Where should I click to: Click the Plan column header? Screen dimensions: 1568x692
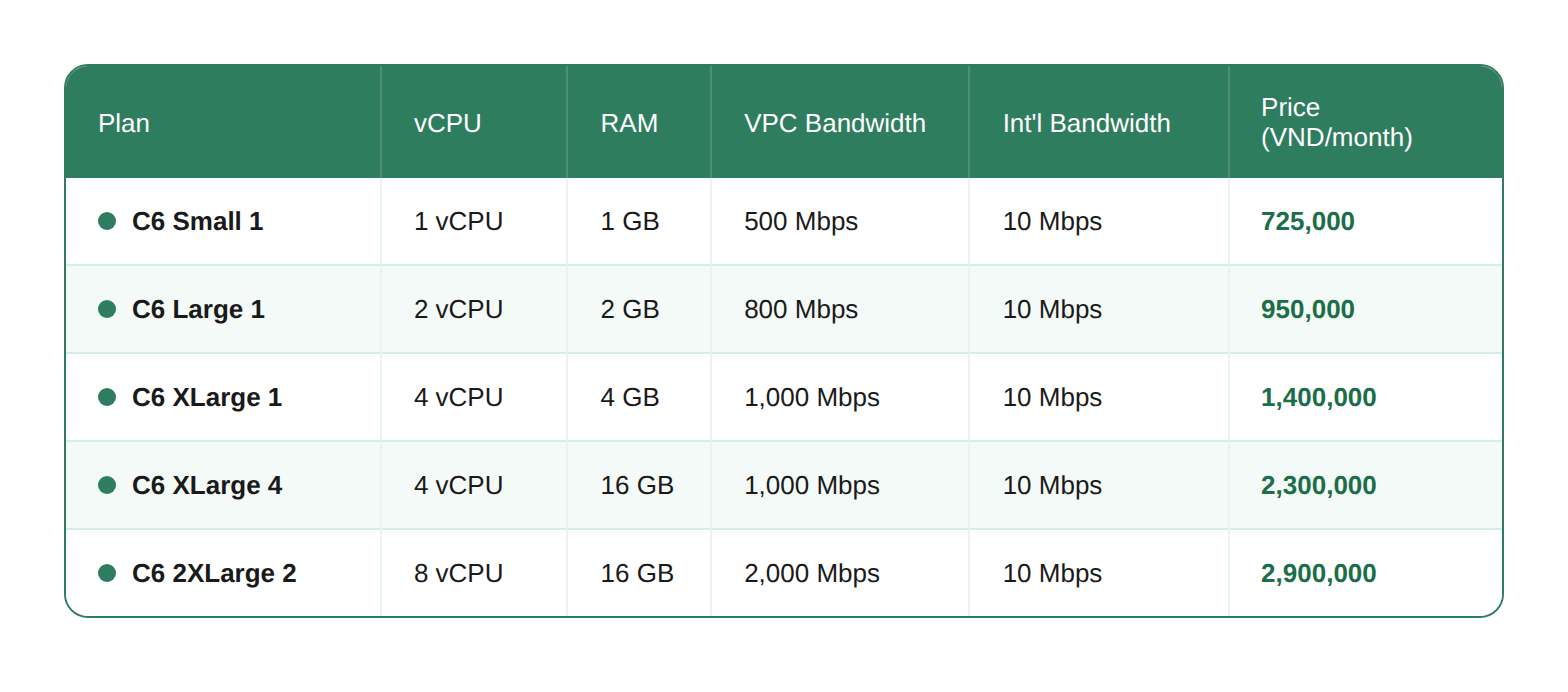click(x=124, y=123)
